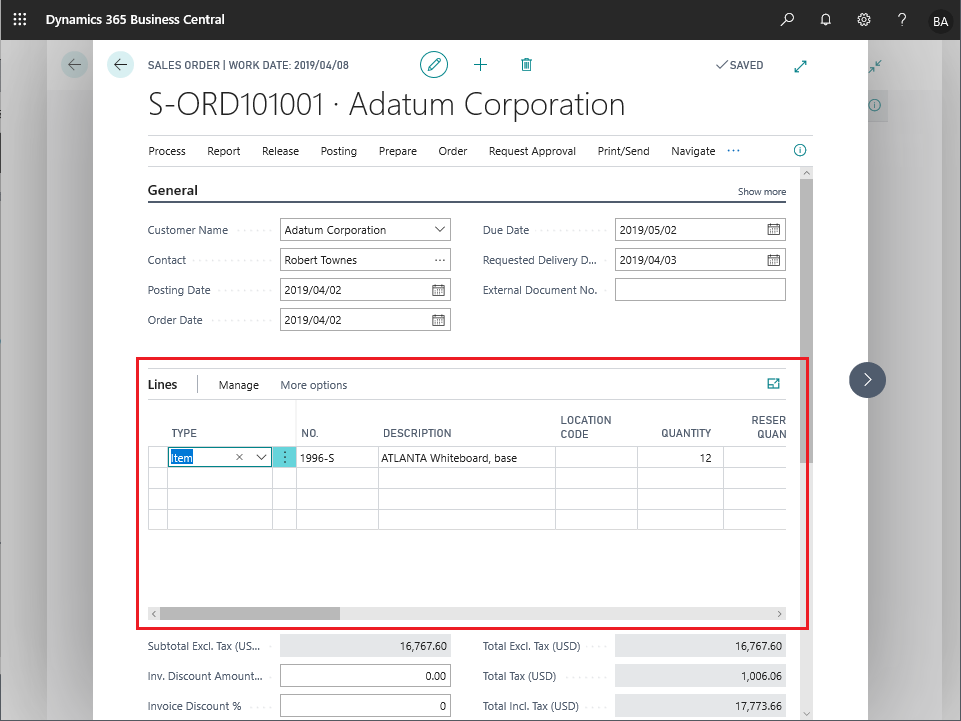Viewport: 961px width, 721px height.
Task: Open the BA user account avatar
Action: click(940, 21)
